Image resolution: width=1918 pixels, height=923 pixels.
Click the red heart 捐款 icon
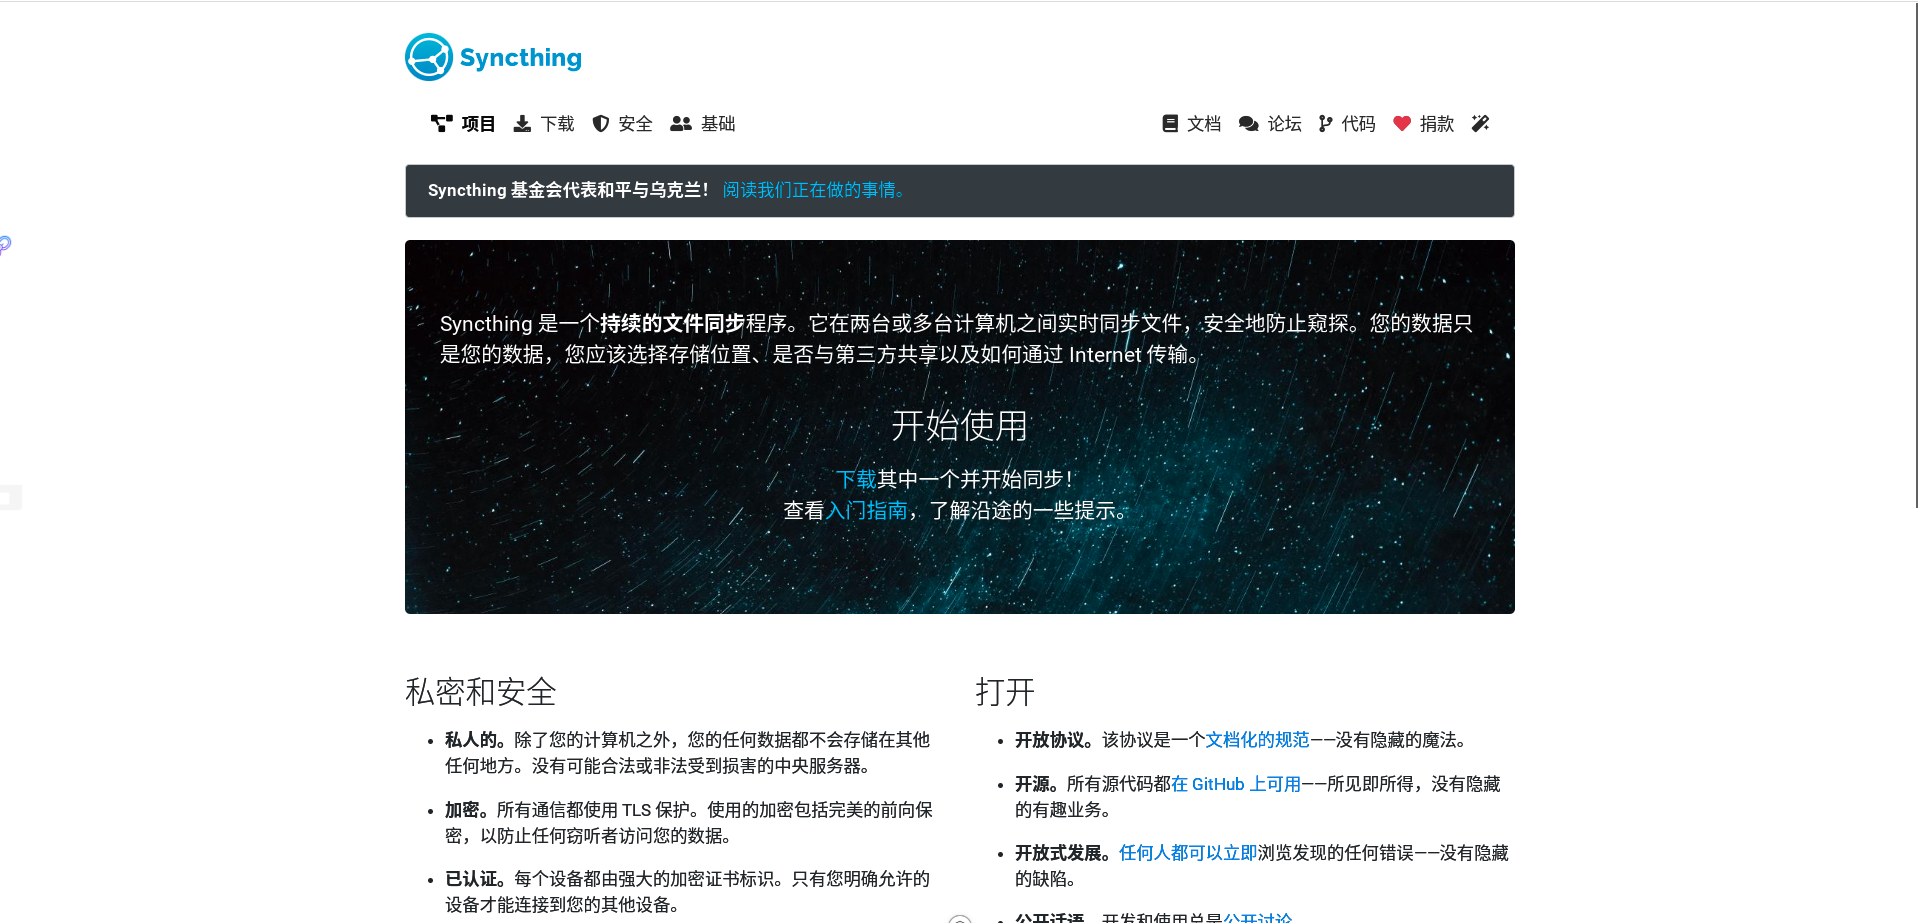[x=1402, y=124]
